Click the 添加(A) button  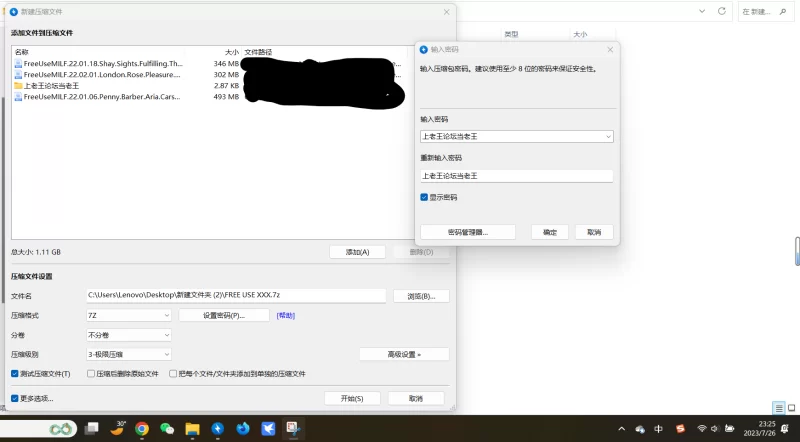click(x=357, y=252)
